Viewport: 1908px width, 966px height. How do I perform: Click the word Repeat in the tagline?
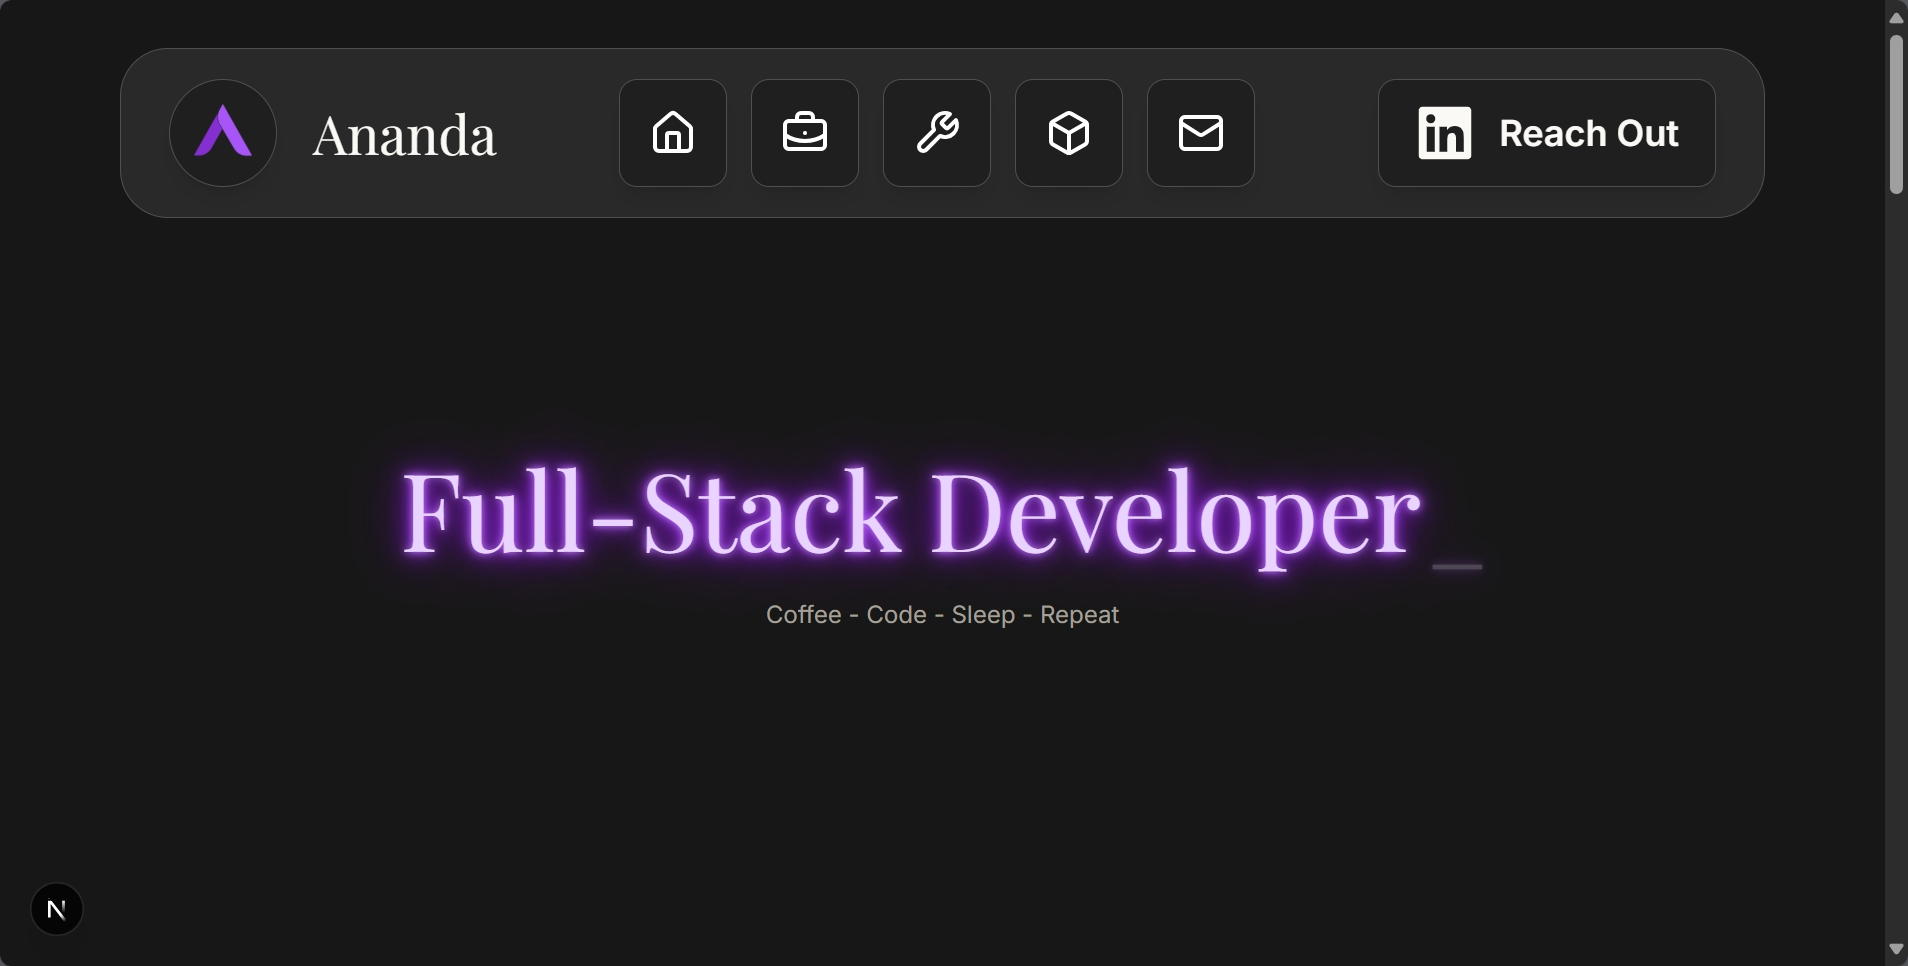click(x=1079, y=615)
